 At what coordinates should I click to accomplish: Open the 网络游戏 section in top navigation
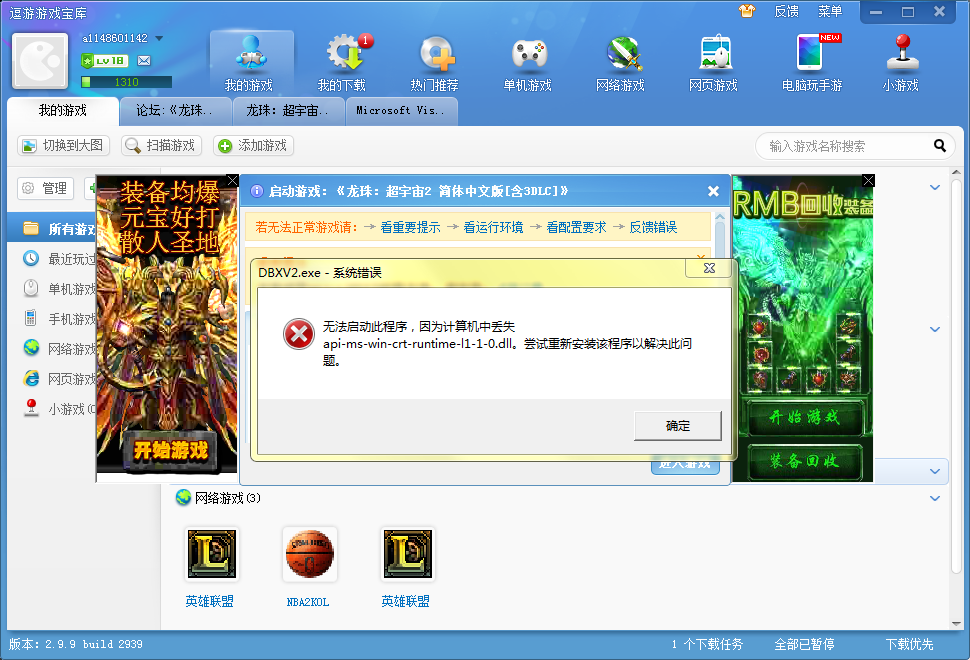(x=620, y=63)
